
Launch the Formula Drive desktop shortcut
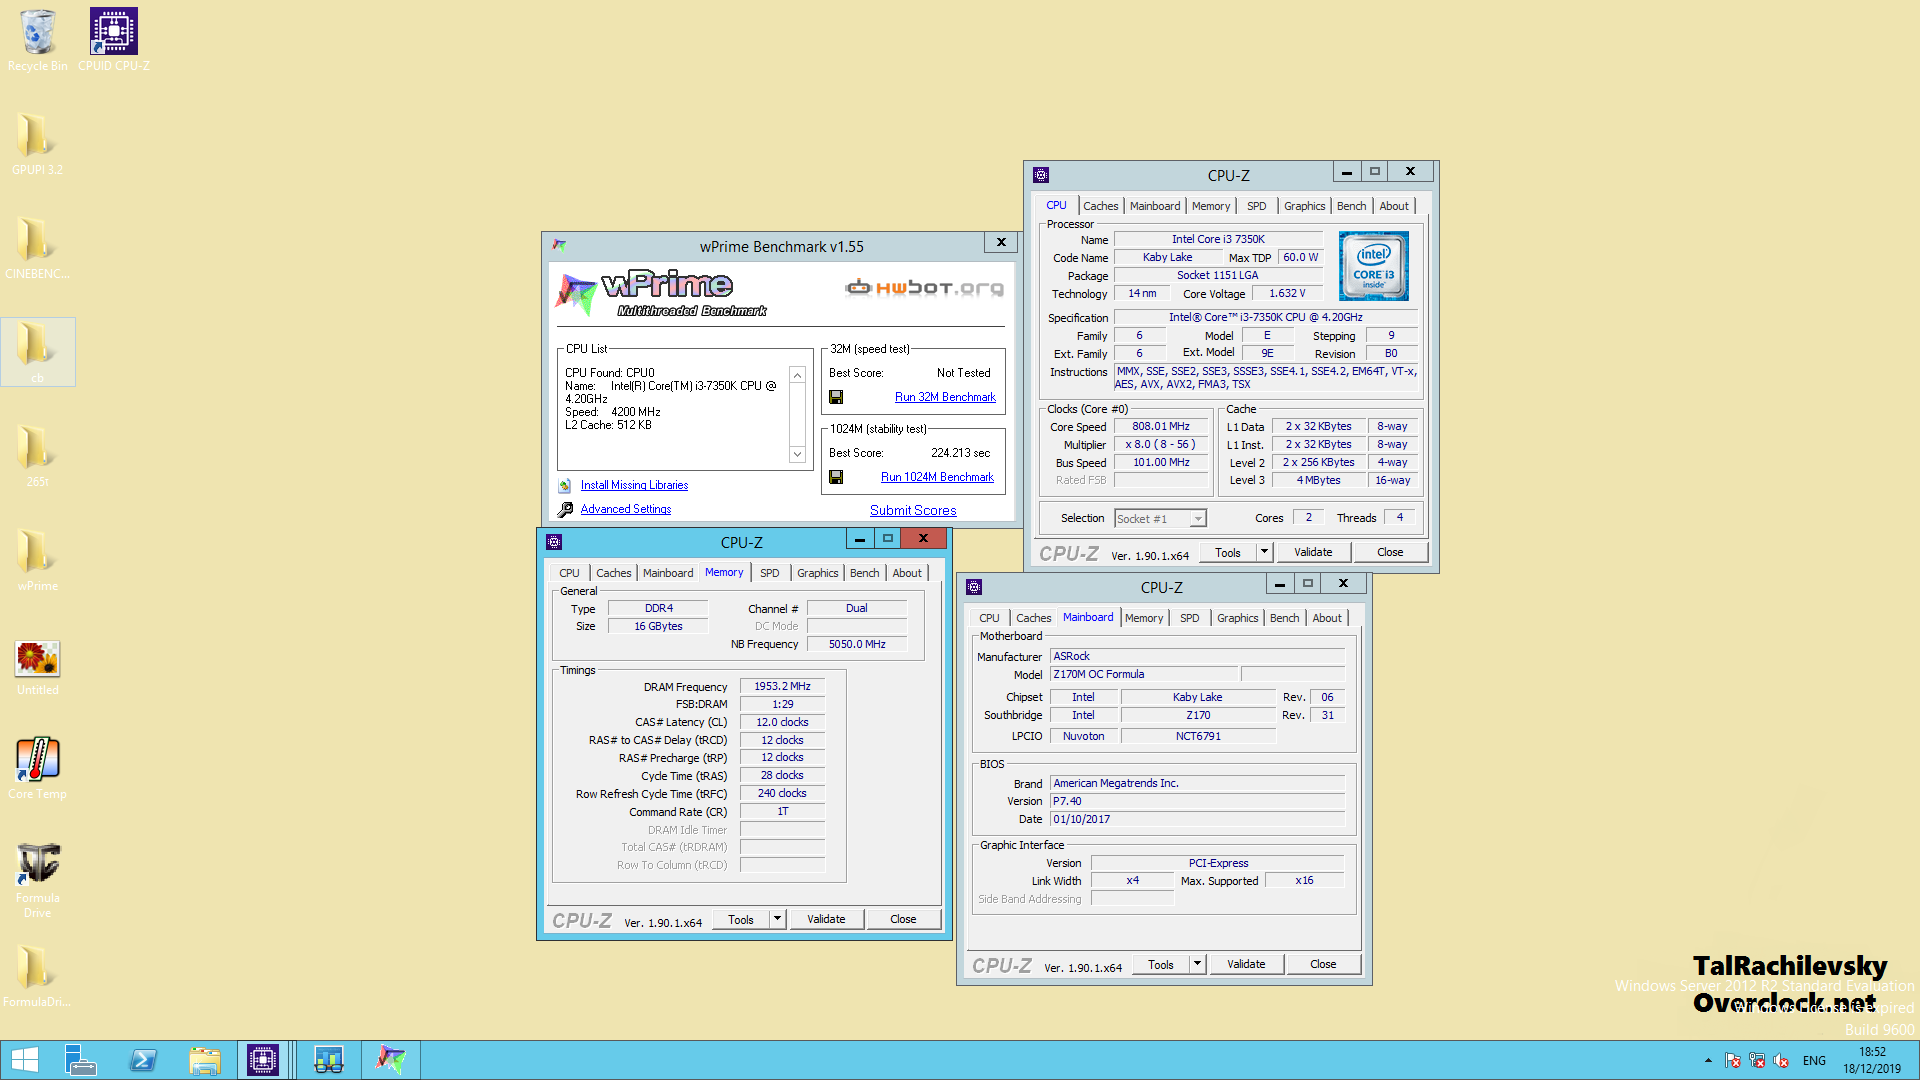37,878
